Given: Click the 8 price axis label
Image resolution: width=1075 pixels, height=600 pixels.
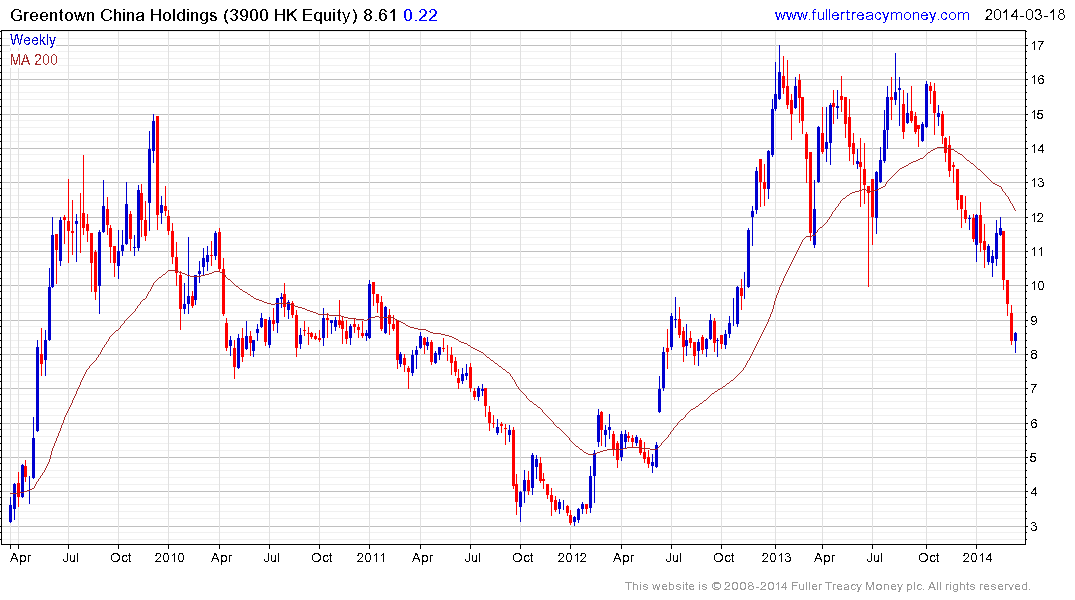Looking at the screenshot, I should (x=1034, y=355).
